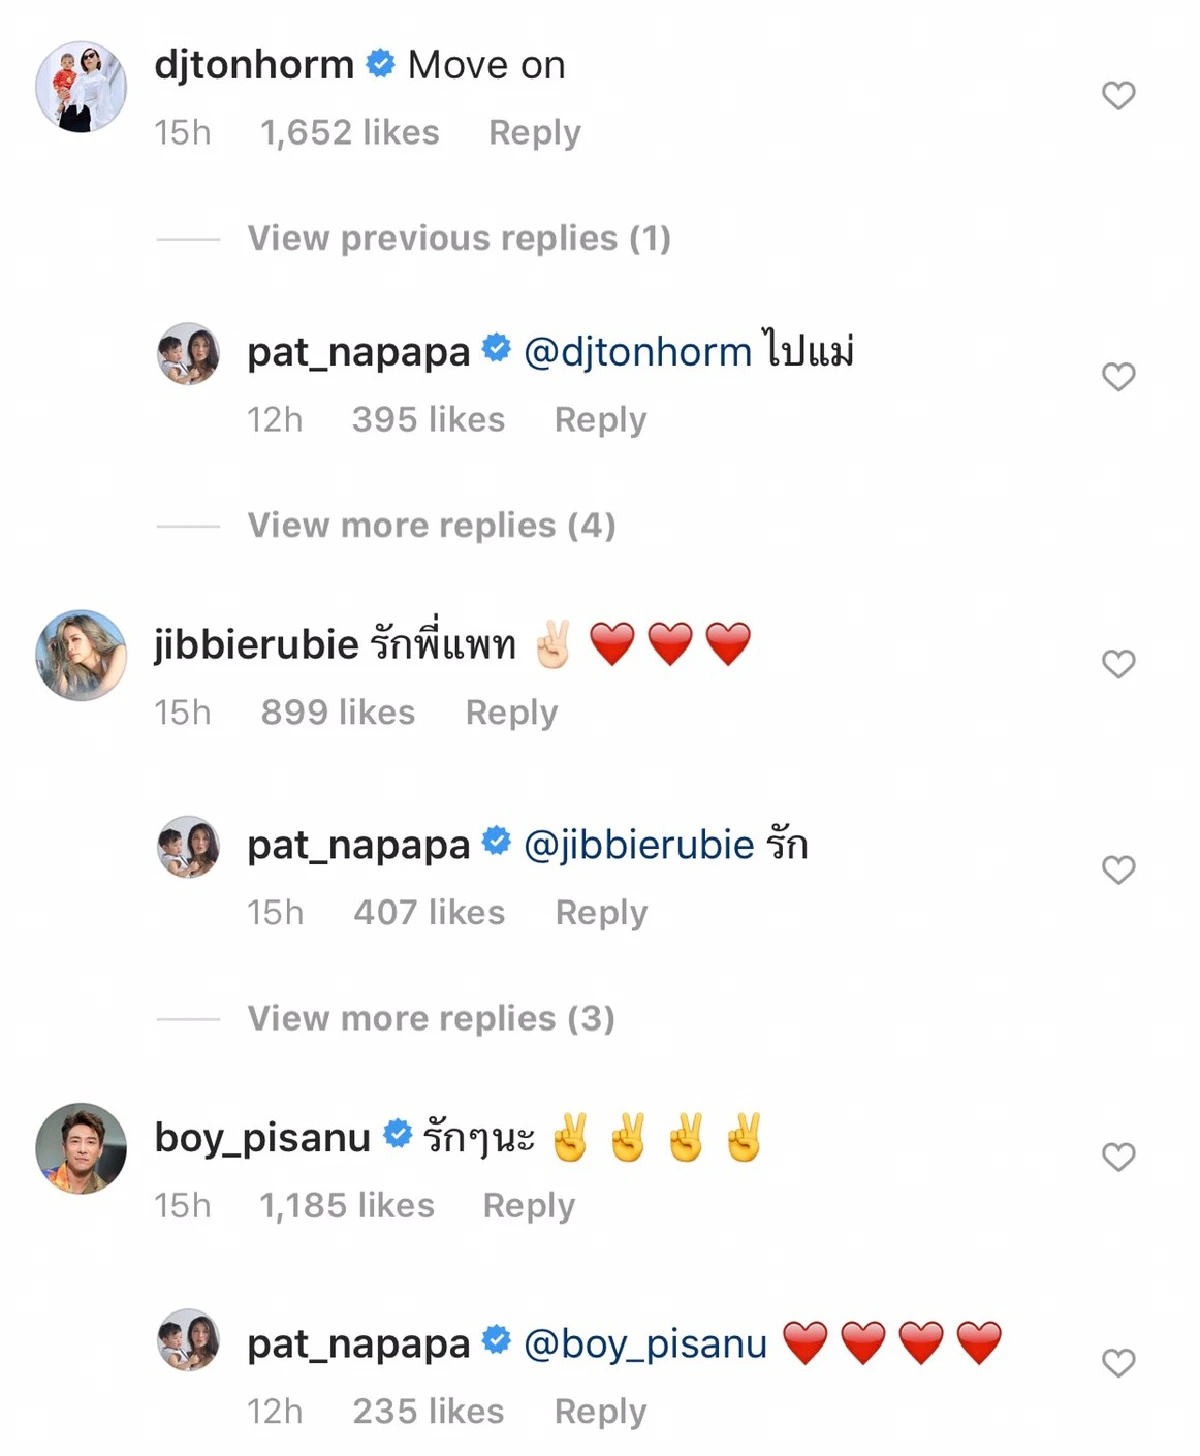This screenshot has width=1200, height=1456.
Task: Open boy_pisanu's profile avatar
Action: [81, 1148]
